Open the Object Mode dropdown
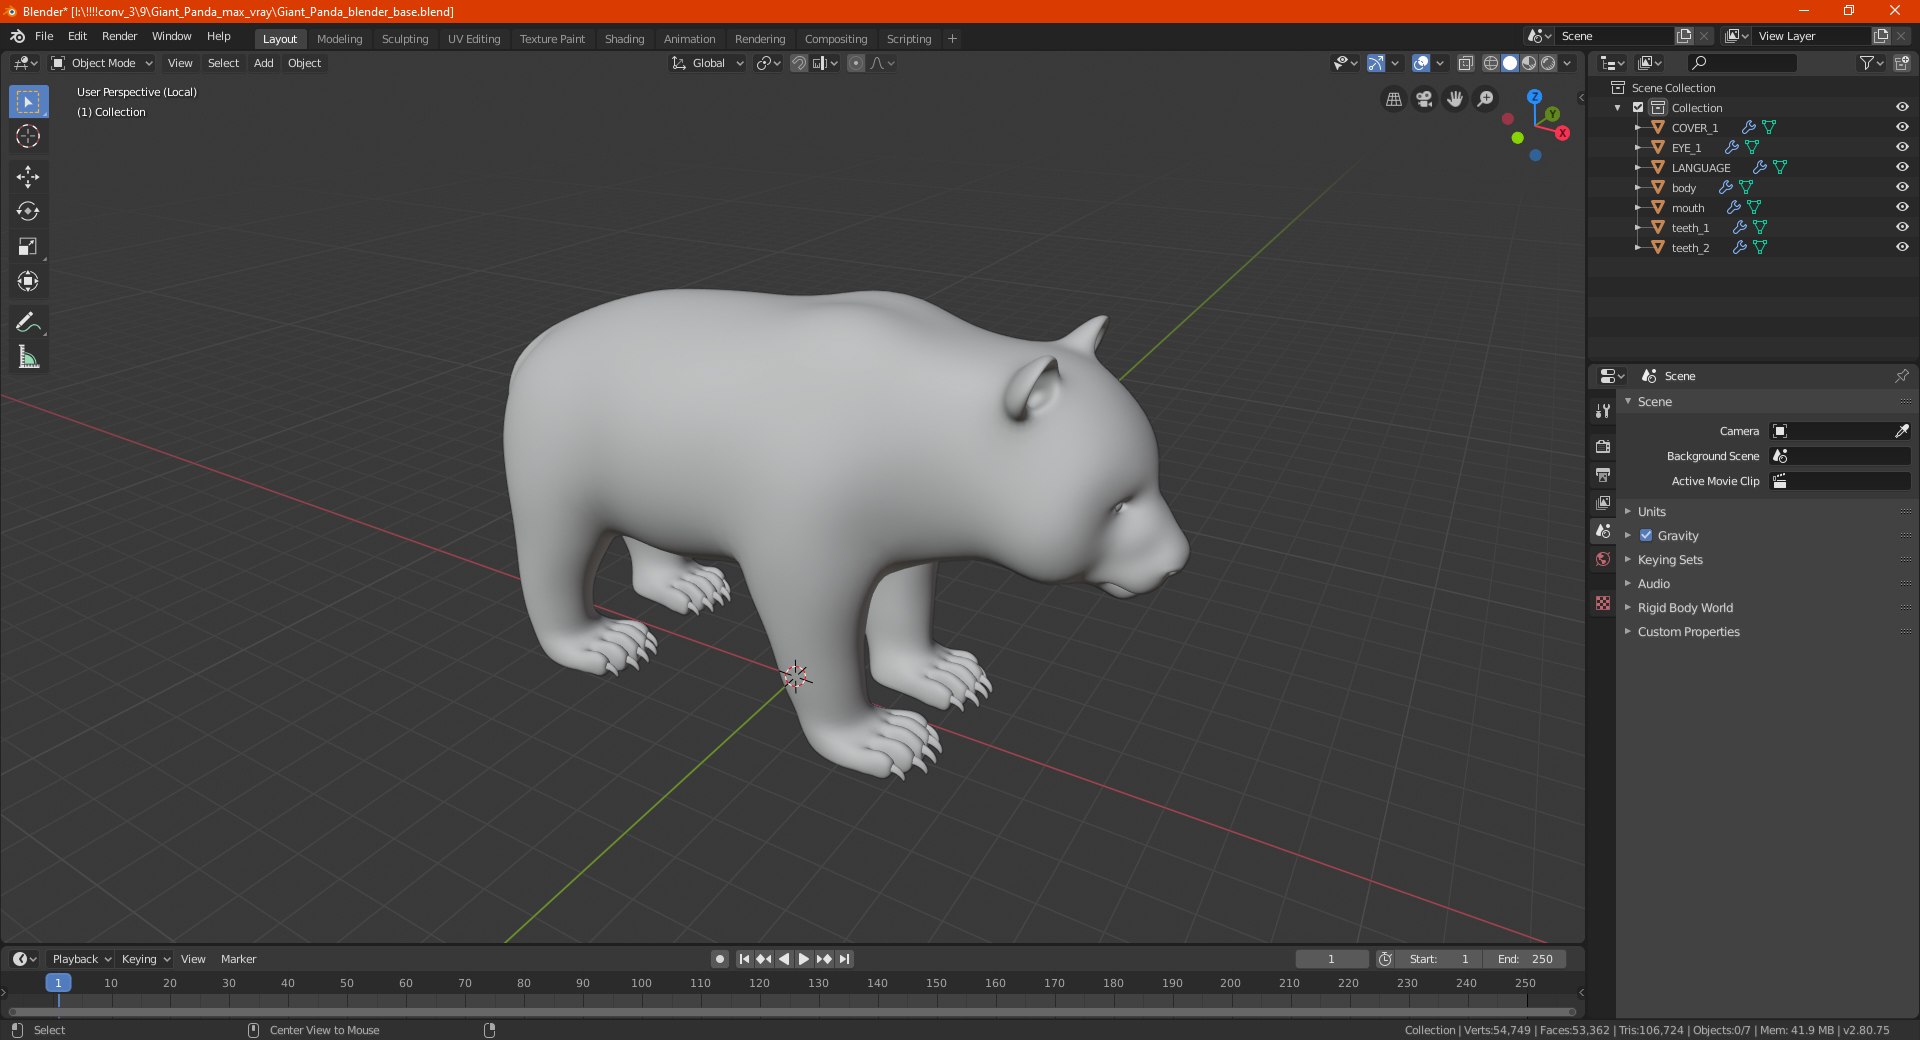Screen dimensions: 1920x1040 click(x=102, y=63)
